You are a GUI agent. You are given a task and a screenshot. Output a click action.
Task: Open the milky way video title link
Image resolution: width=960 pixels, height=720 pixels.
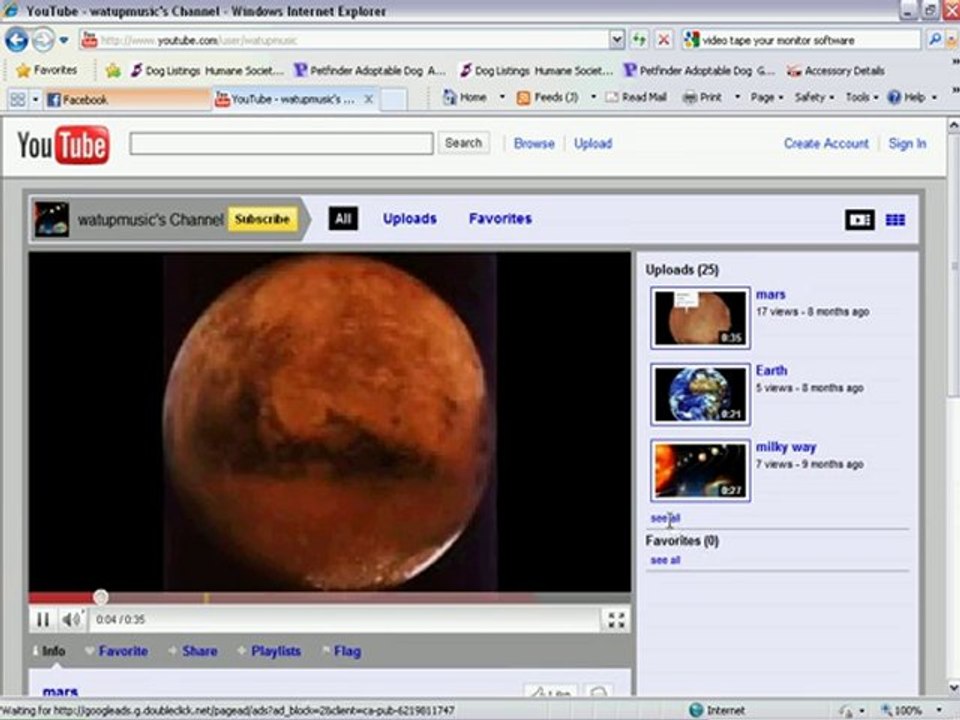coord(786,447)
